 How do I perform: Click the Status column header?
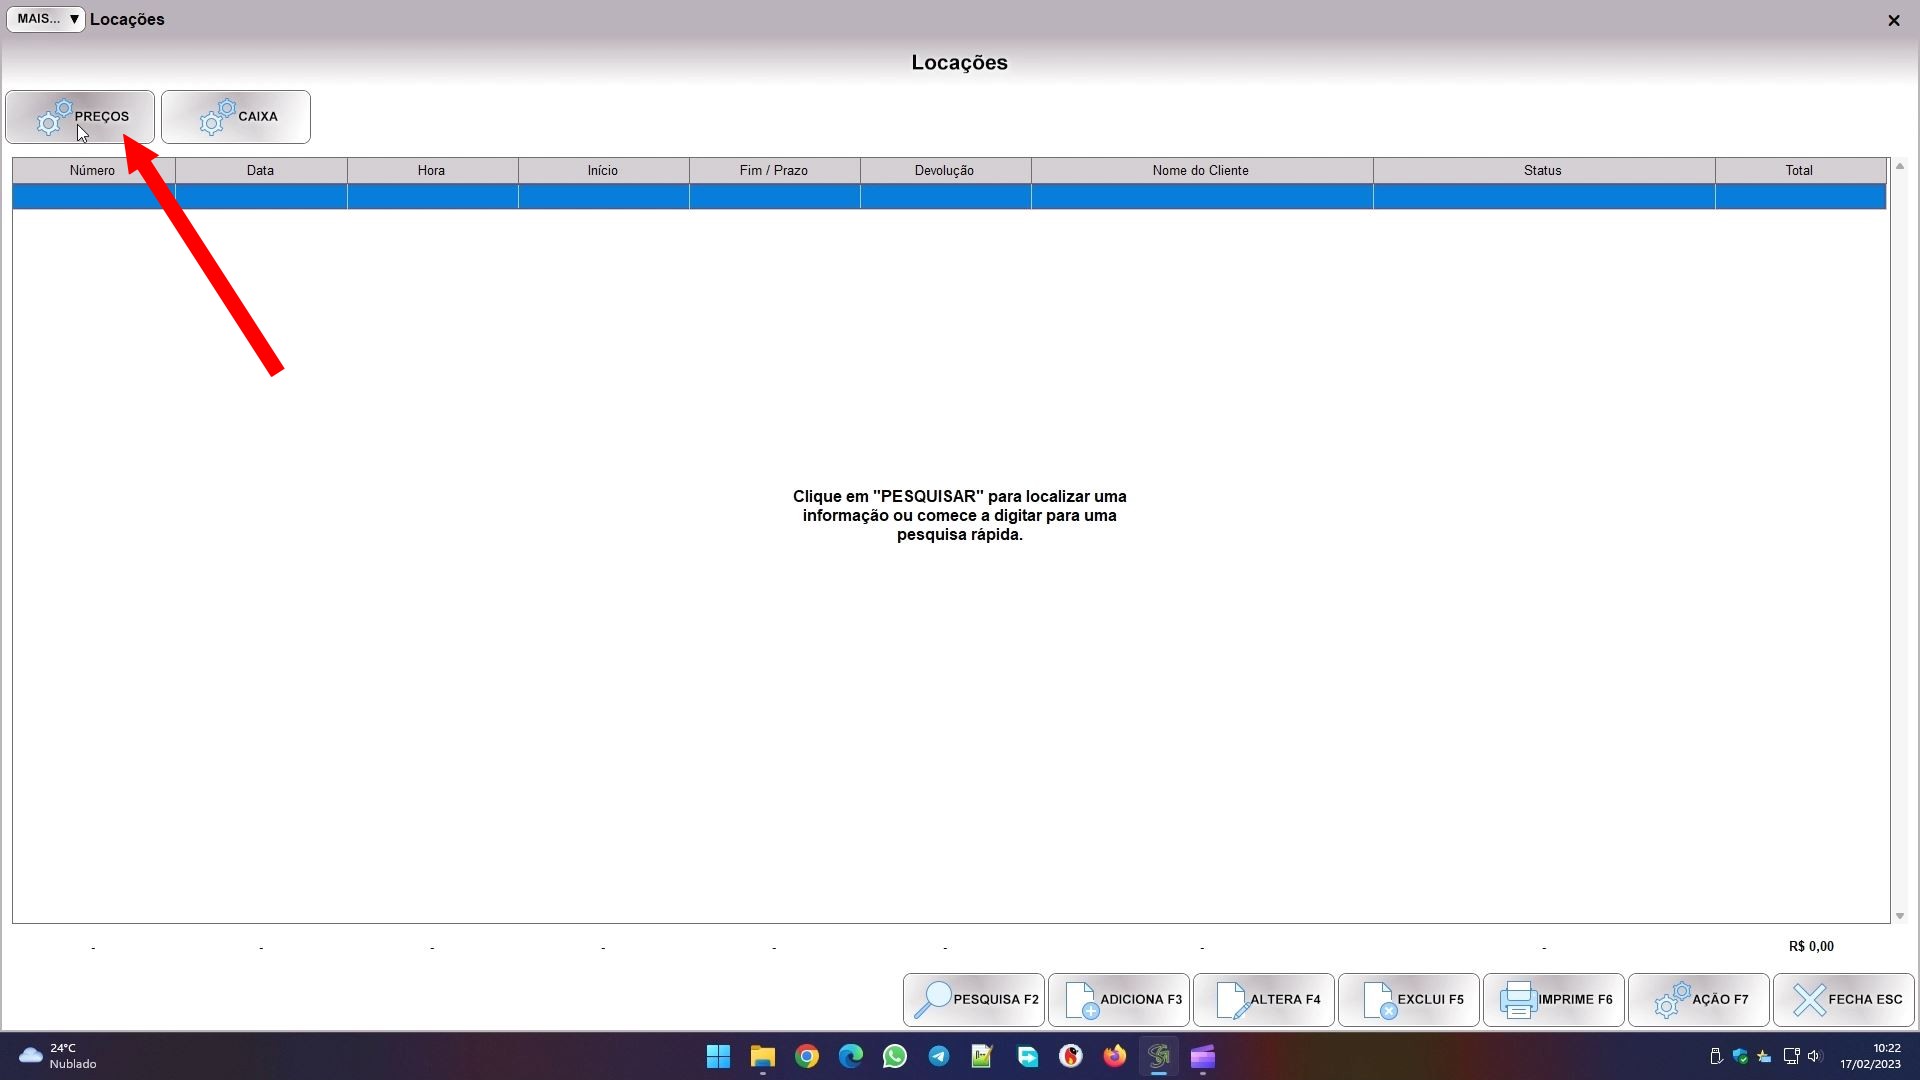[x=1543, y=170]
